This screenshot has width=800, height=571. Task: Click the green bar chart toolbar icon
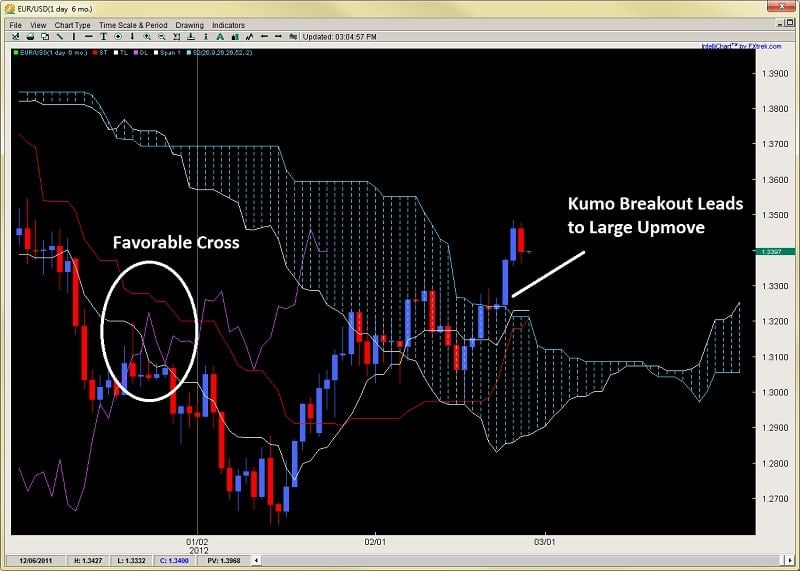[235, 37]
